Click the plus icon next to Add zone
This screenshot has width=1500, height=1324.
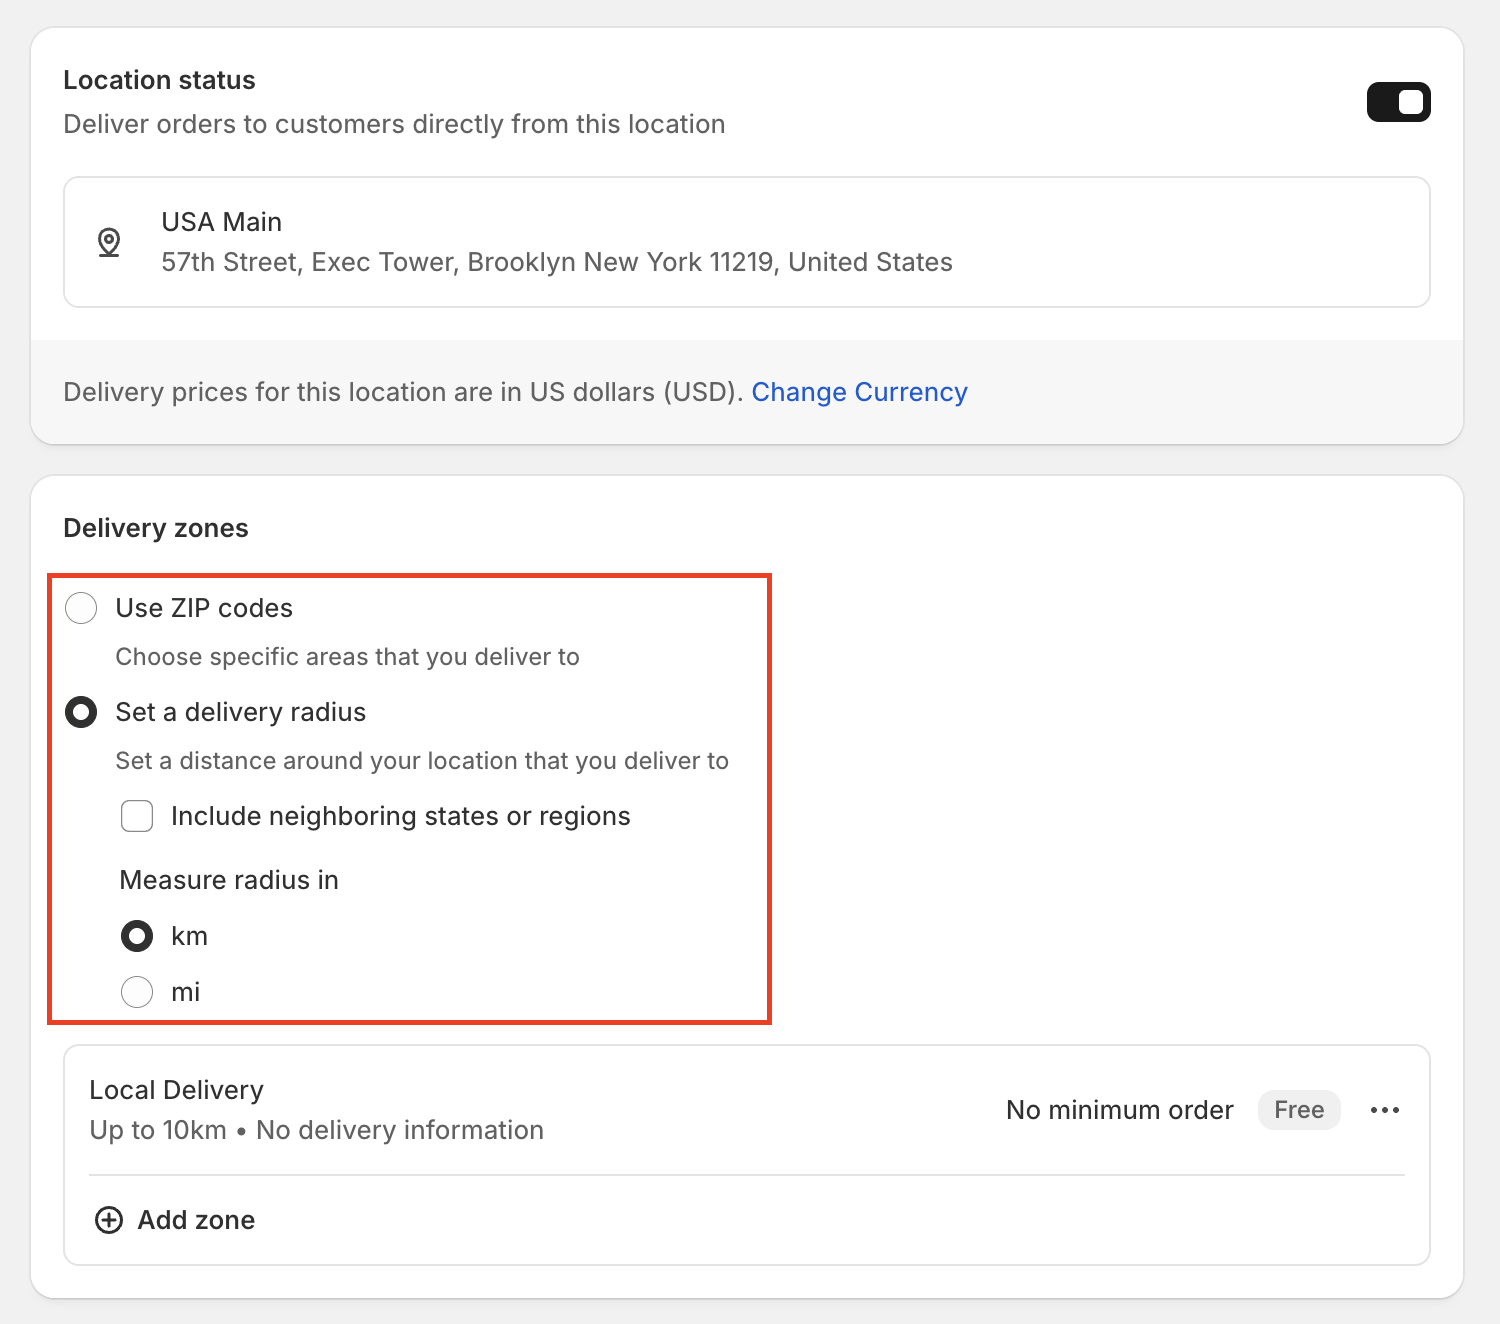pyautogui.click(x=109, y=1220)
